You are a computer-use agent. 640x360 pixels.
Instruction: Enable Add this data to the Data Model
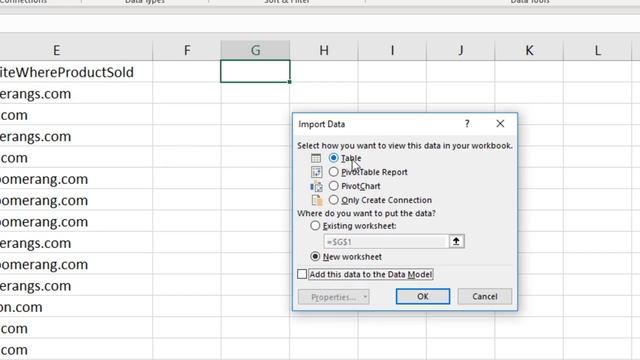[302, 274]
